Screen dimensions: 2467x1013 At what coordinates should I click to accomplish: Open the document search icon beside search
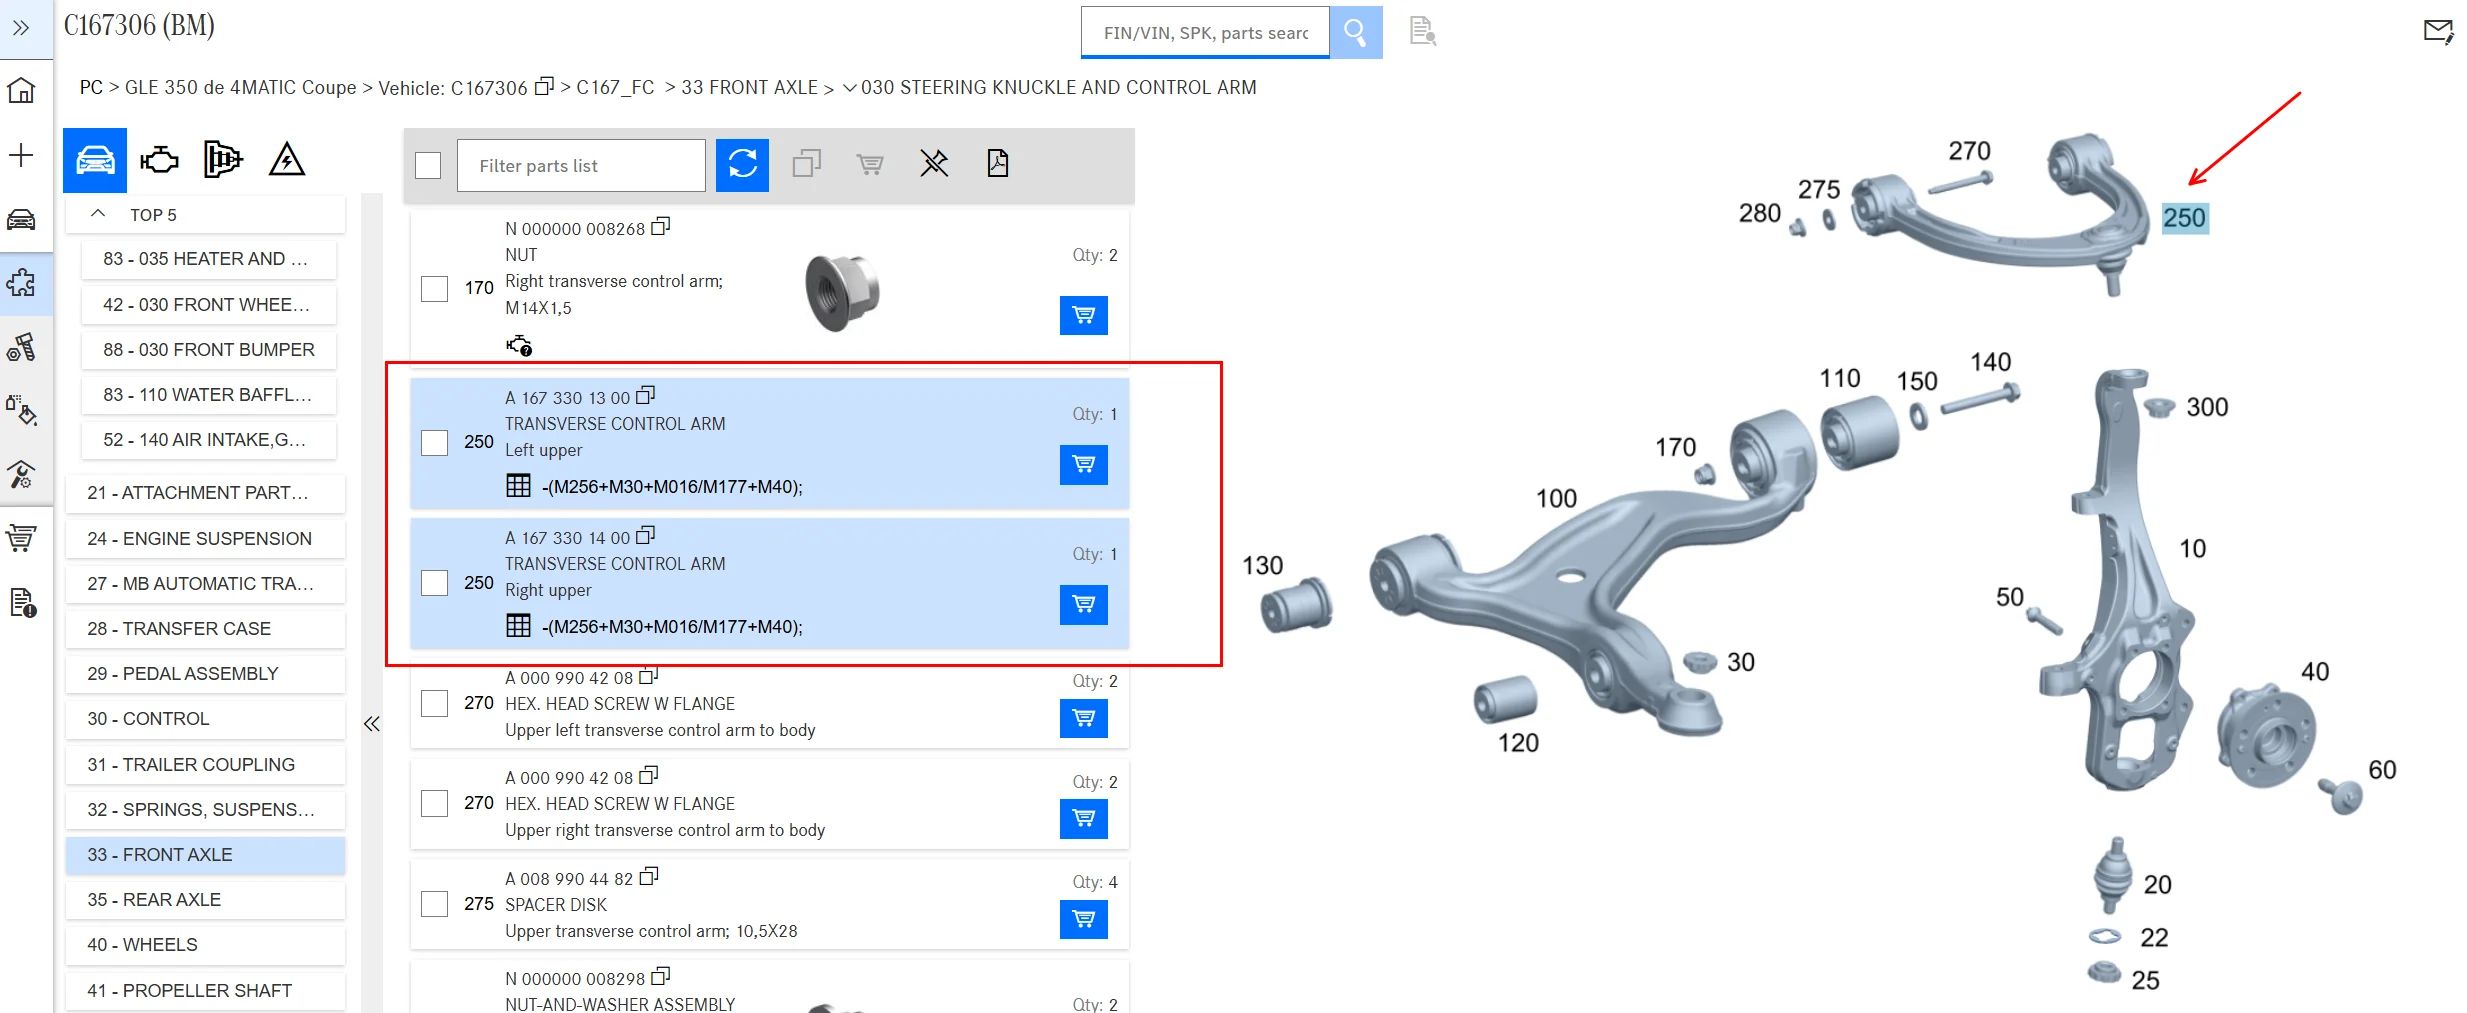(x=1422, y=31)
